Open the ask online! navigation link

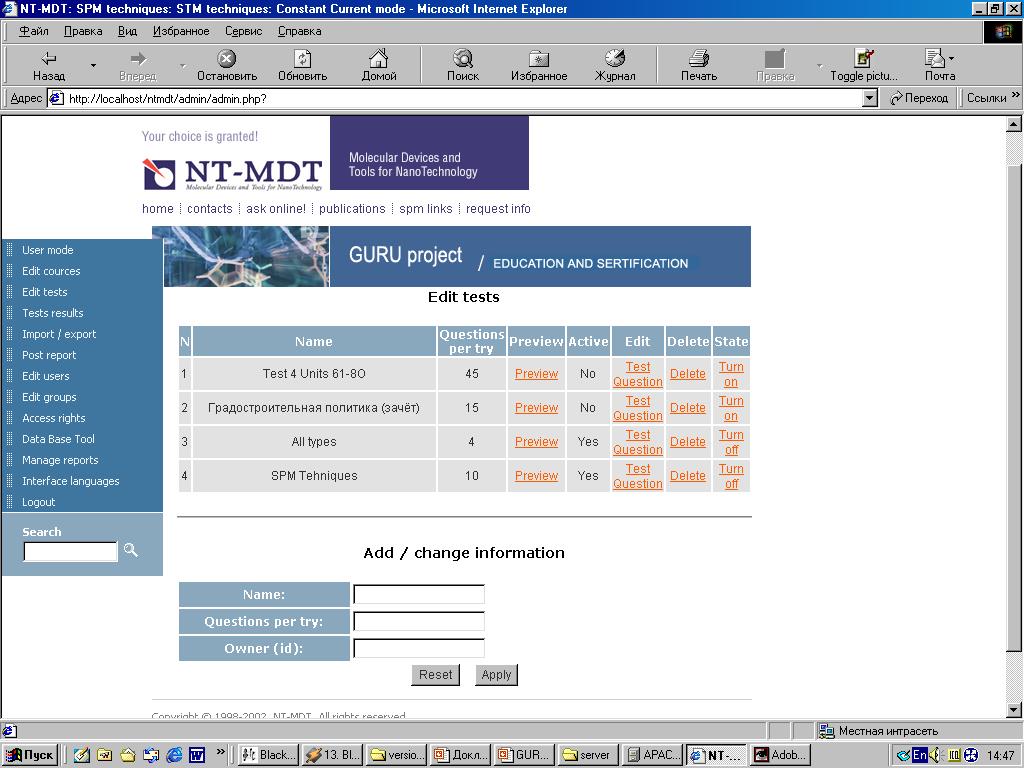(276, 208)
